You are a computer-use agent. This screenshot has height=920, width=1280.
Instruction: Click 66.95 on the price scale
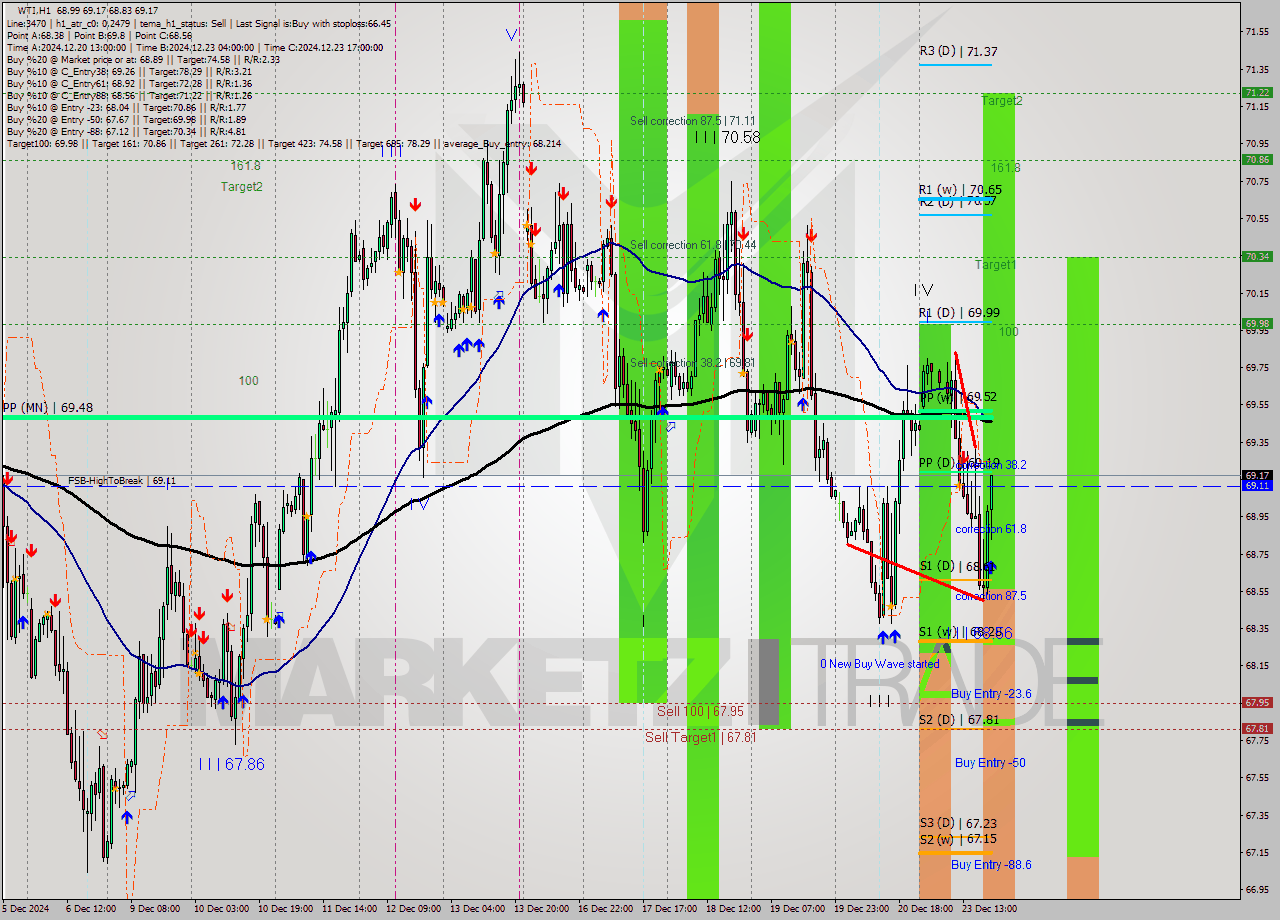[1257, 889]
